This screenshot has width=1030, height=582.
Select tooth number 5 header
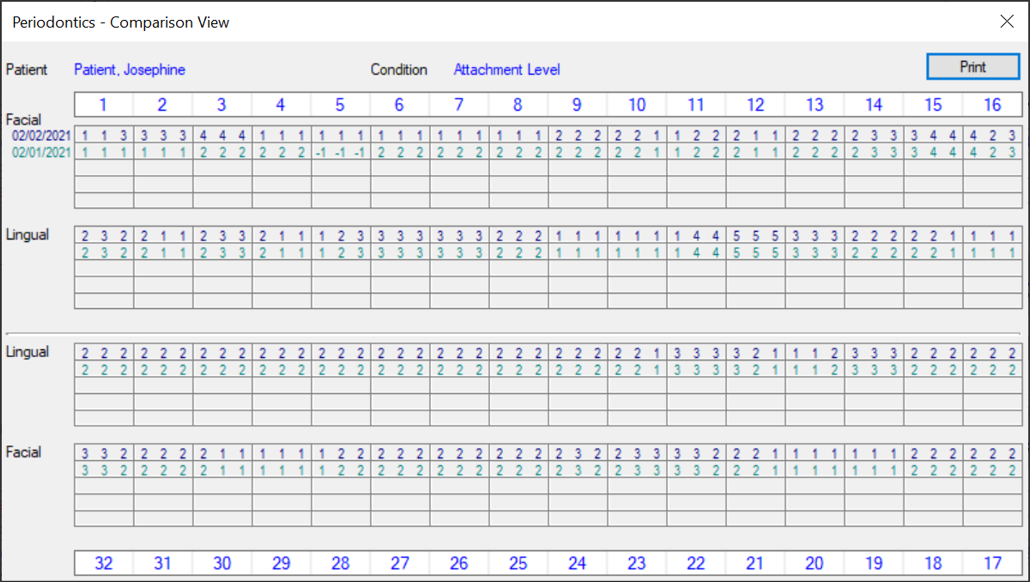pyautogui.click(x=340, y=105)
